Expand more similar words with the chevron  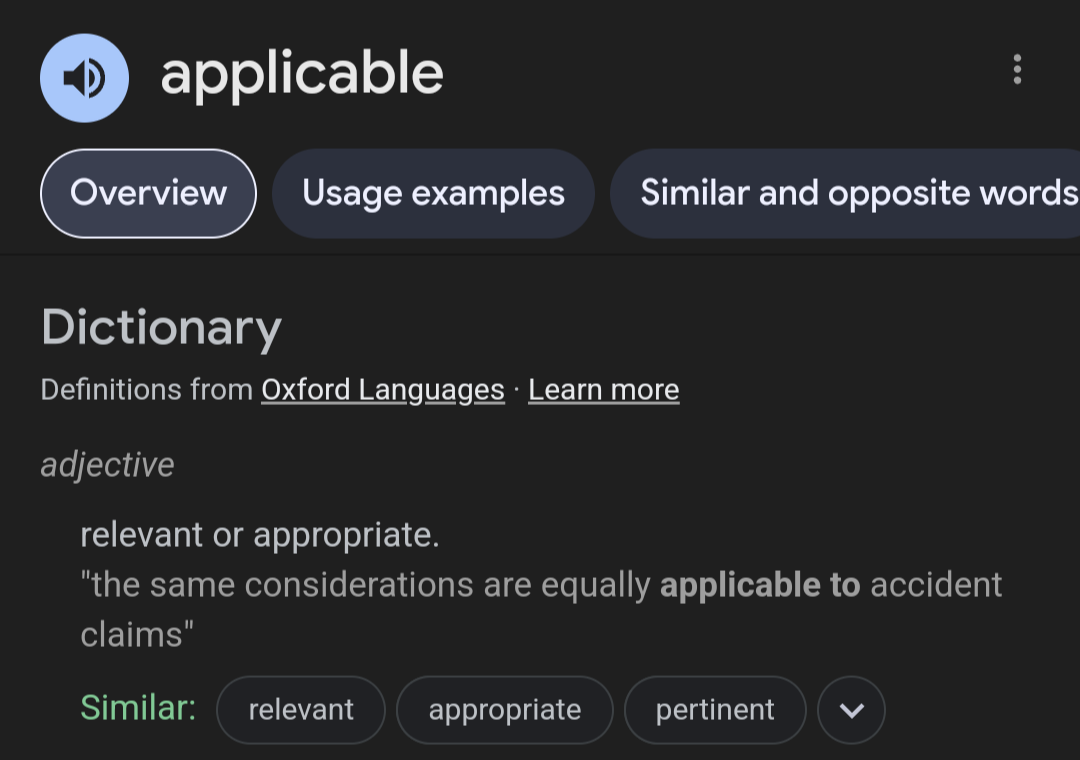851,710
